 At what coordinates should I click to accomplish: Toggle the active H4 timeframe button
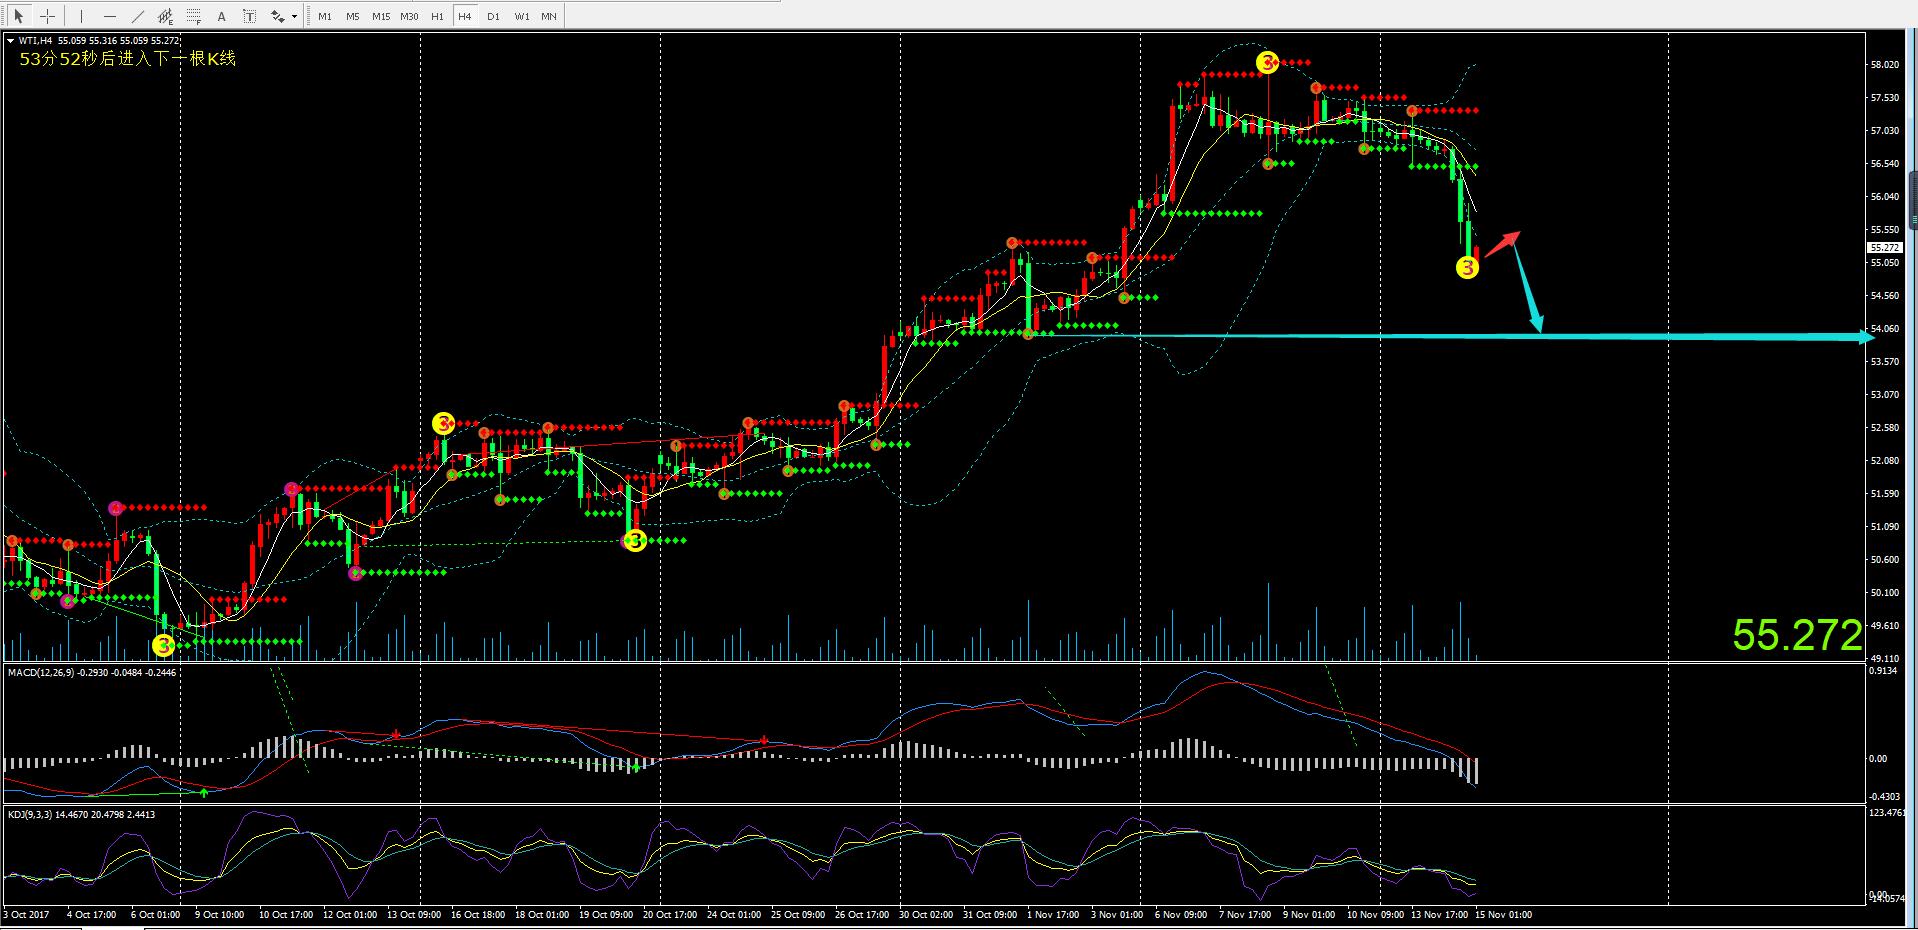(x=465, y=16)
